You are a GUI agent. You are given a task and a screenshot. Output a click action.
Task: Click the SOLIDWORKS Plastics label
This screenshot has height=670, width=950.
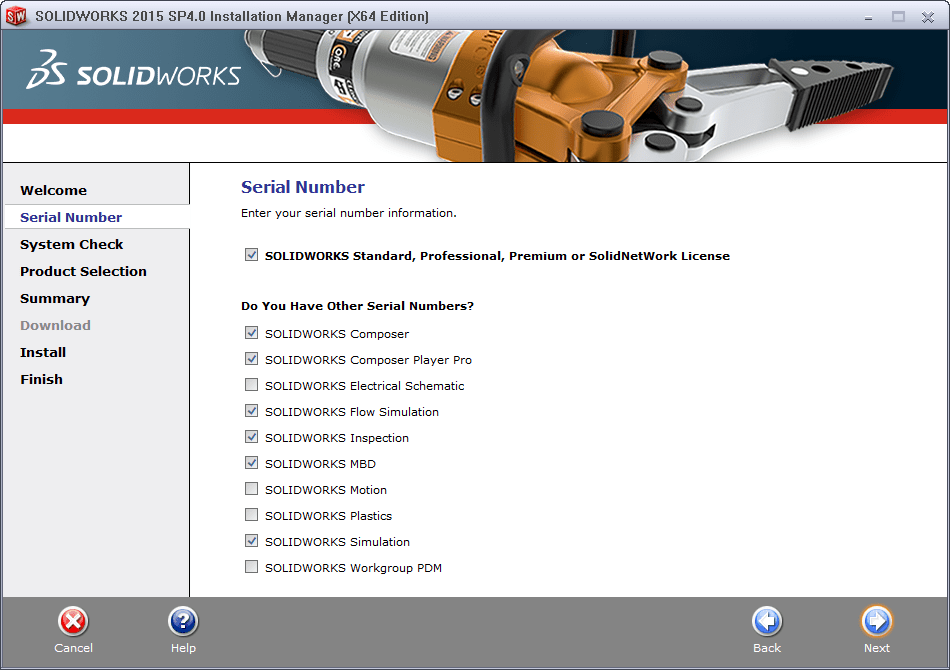click(328, 516)
